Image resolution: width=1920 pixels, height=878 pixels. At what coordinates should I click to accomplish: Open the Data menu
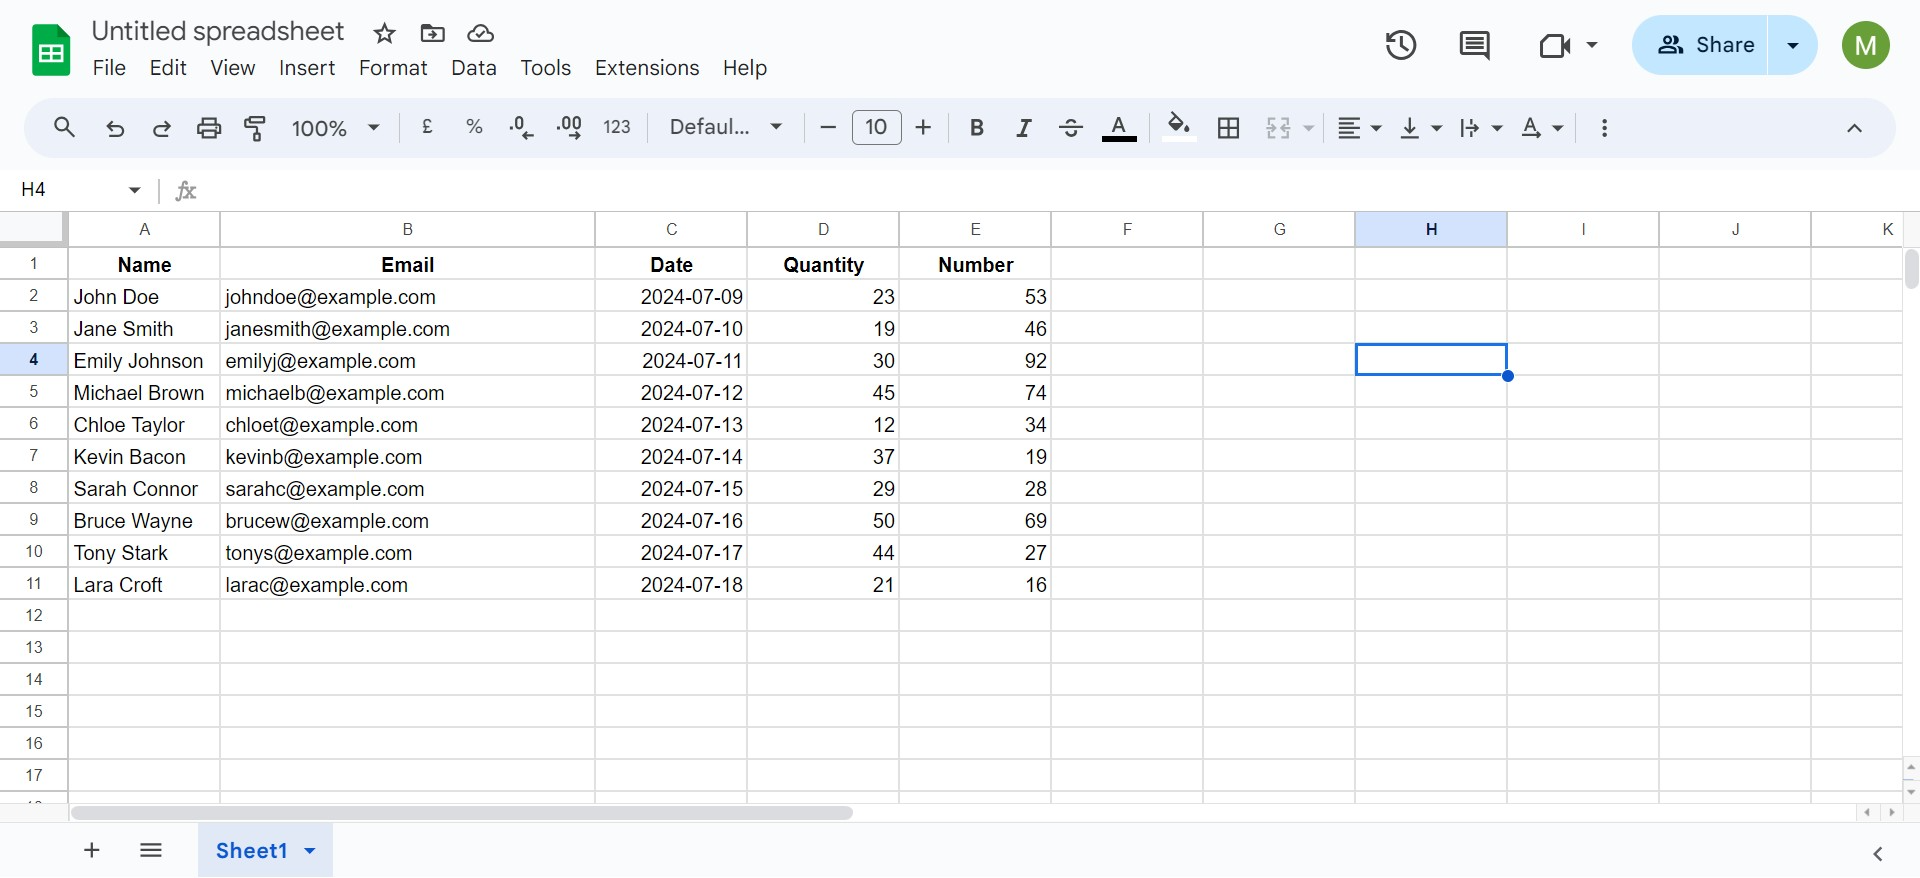pyautogui.click(x=474, y=68)
